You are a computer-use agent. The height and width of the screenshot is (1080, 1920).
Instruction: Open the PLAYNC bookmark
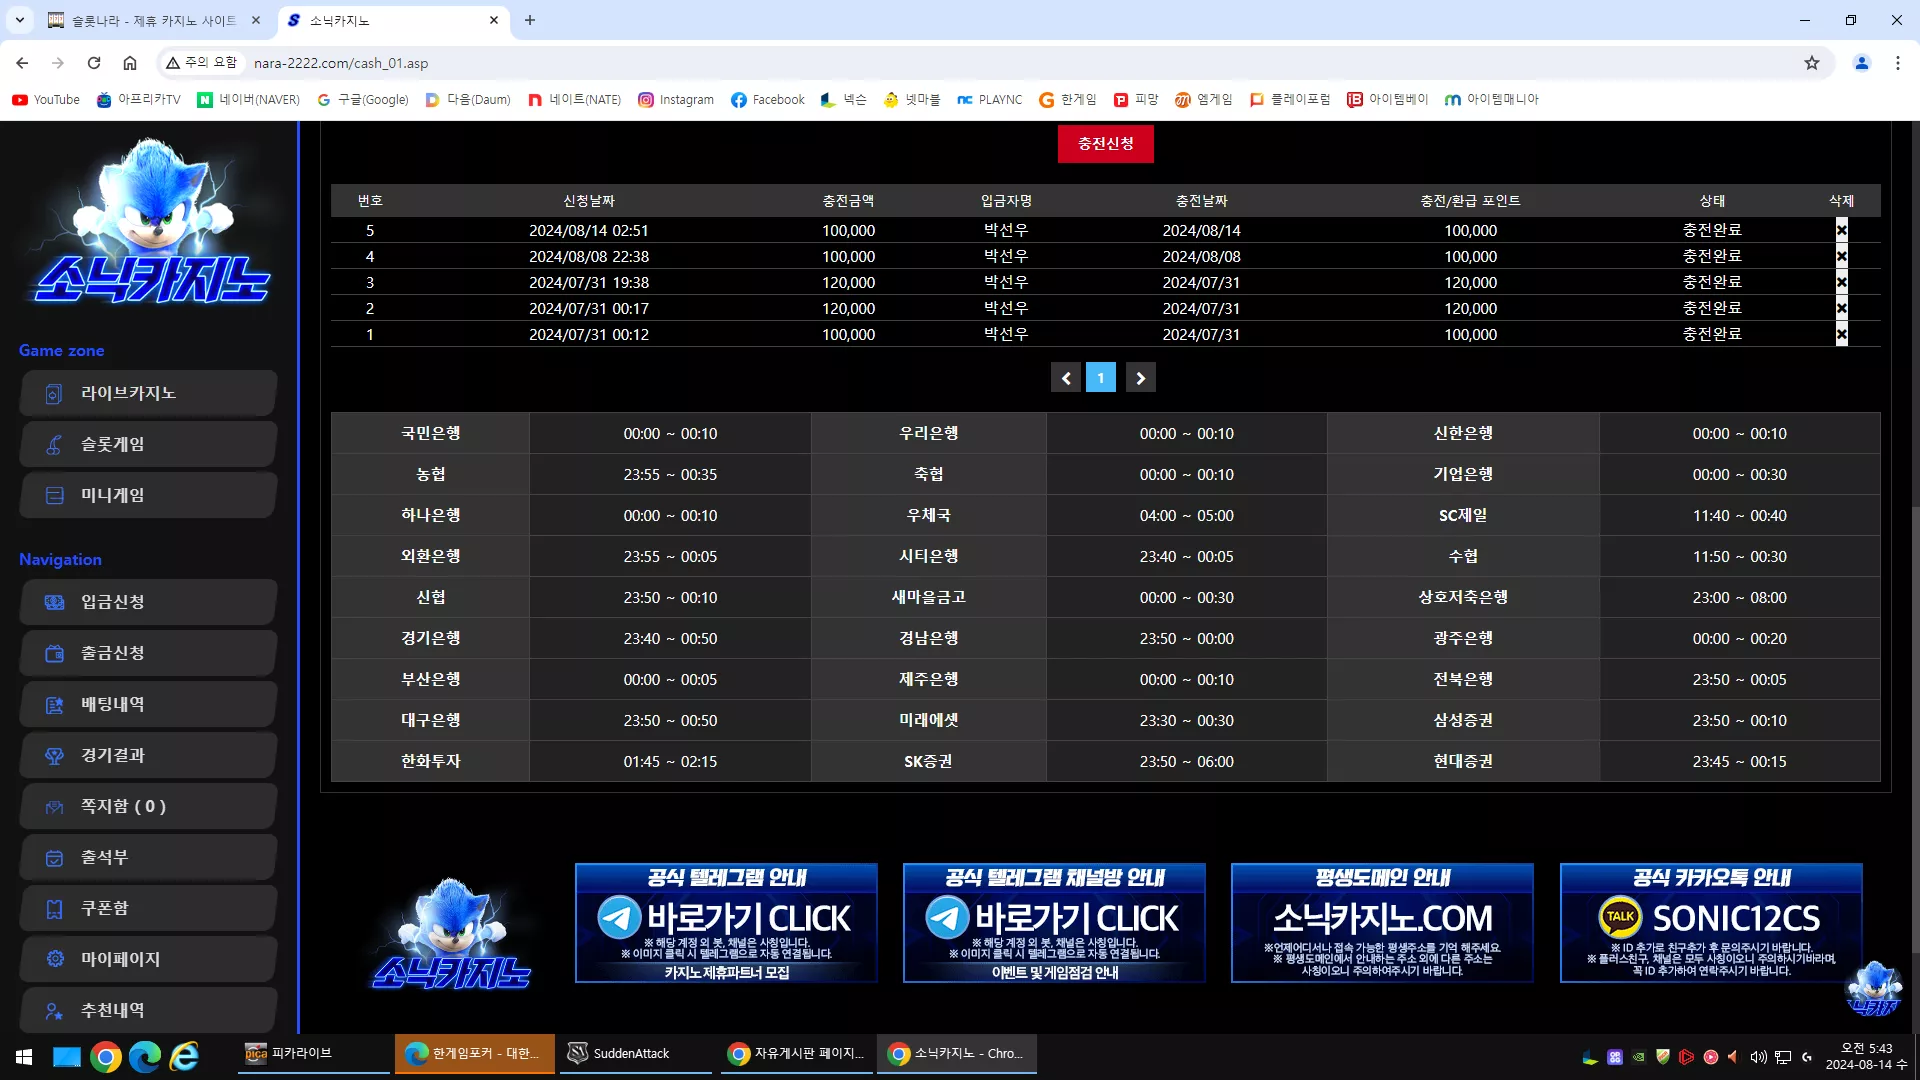pyautogui.click(x=990, y=100)
